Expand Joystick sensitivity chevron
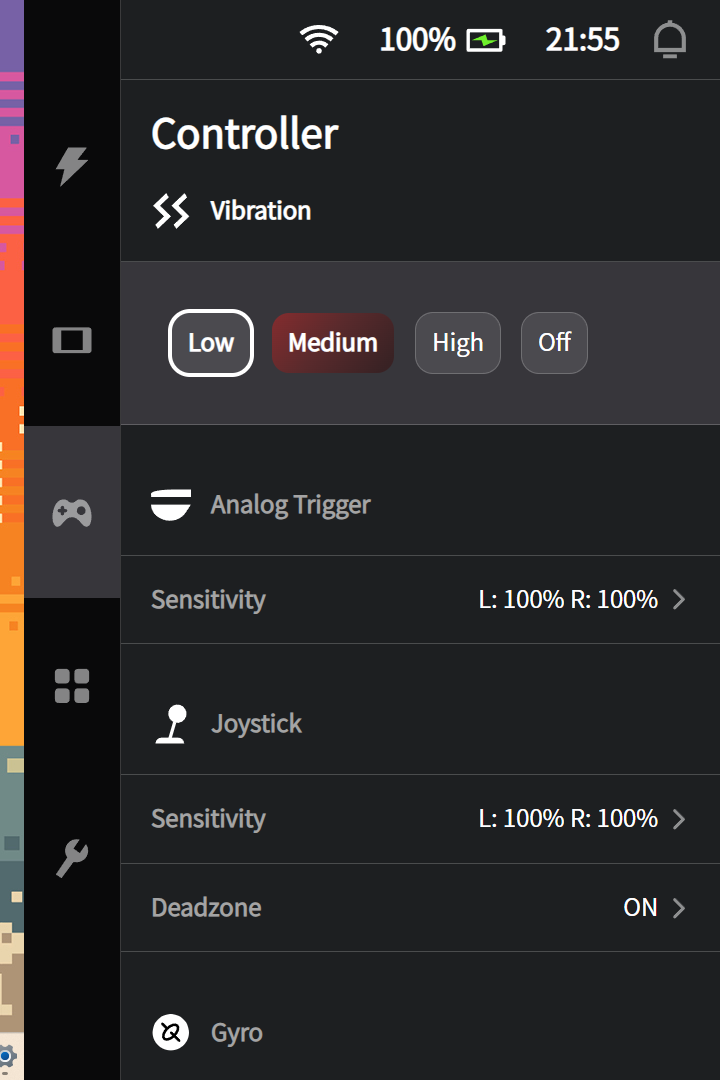Screen dimensions: 720x1080 [x=679, y=819]
